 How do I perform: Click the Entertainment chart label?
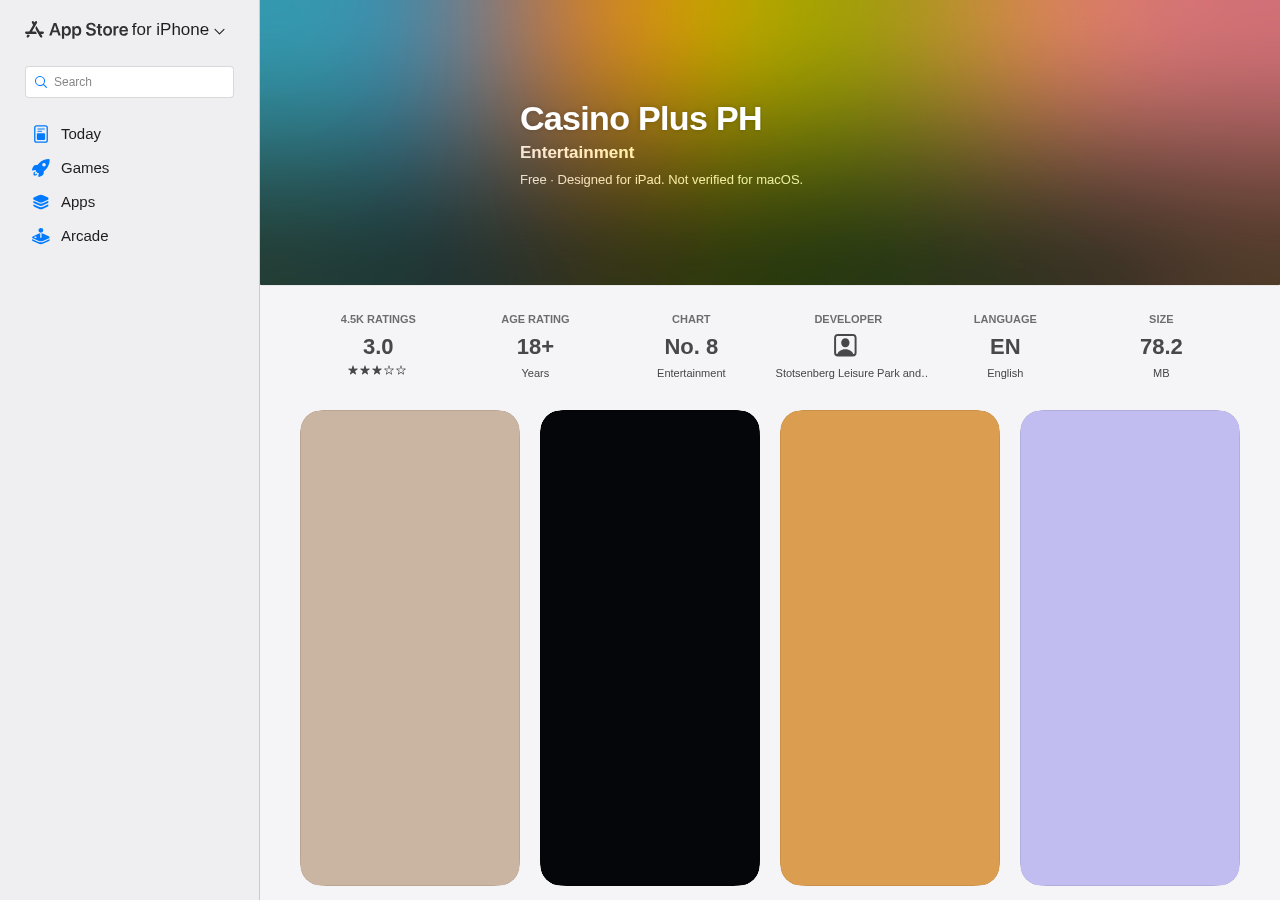[x=691, y=373]
